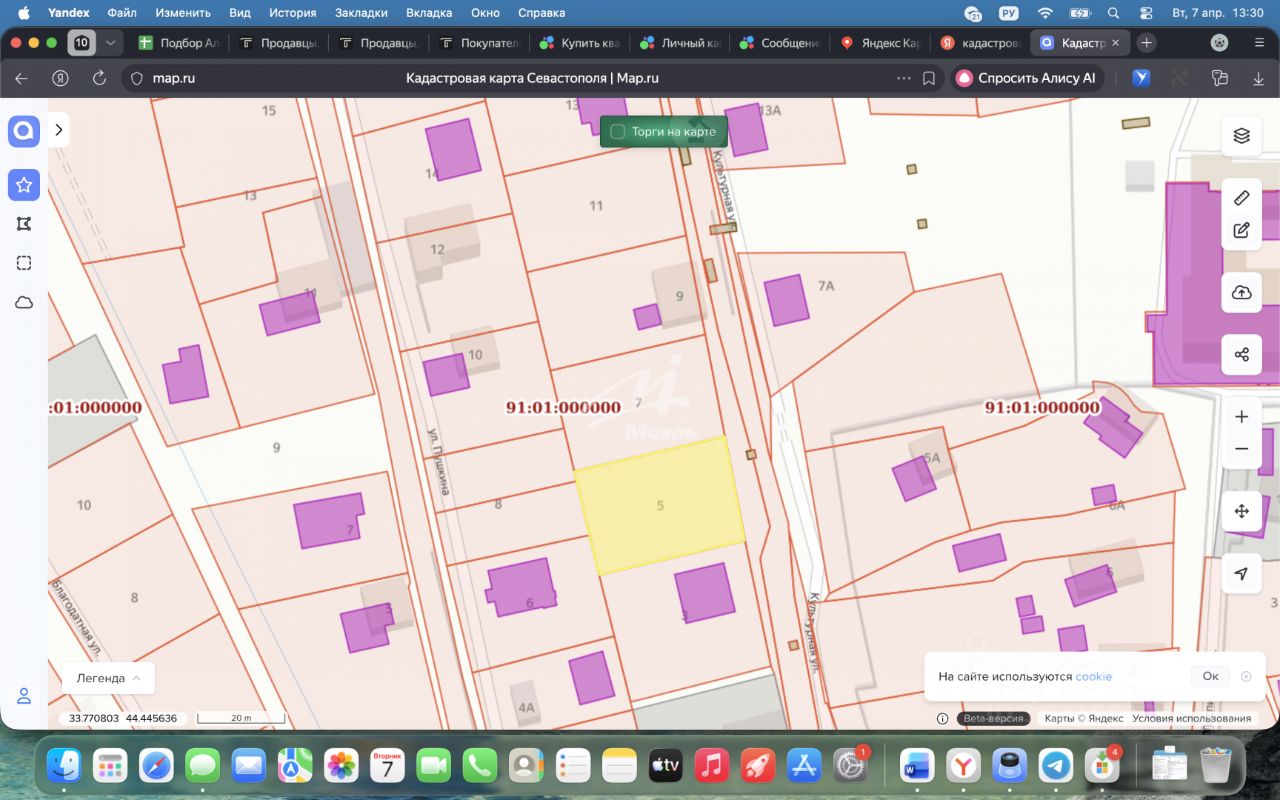
Task: Select the ruler measurement tool
Action: (x=1241, y=197)
